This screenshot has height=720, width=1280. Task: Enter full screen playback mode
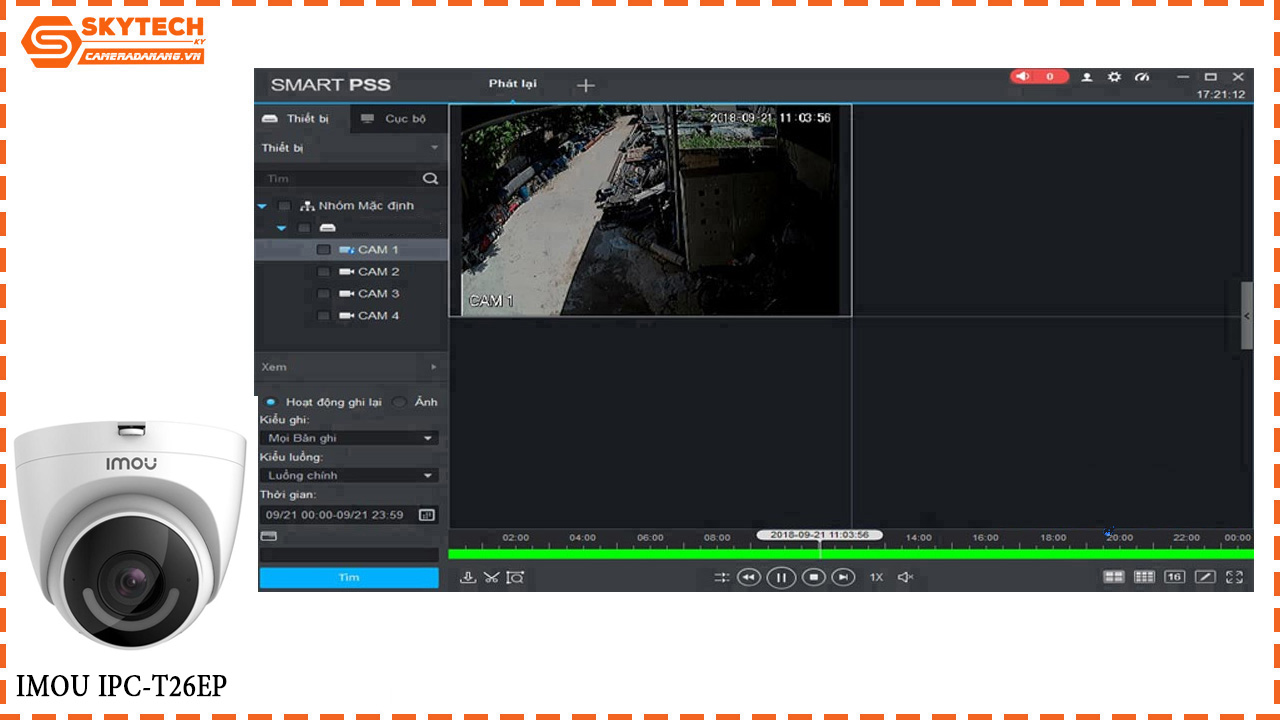1236,578
